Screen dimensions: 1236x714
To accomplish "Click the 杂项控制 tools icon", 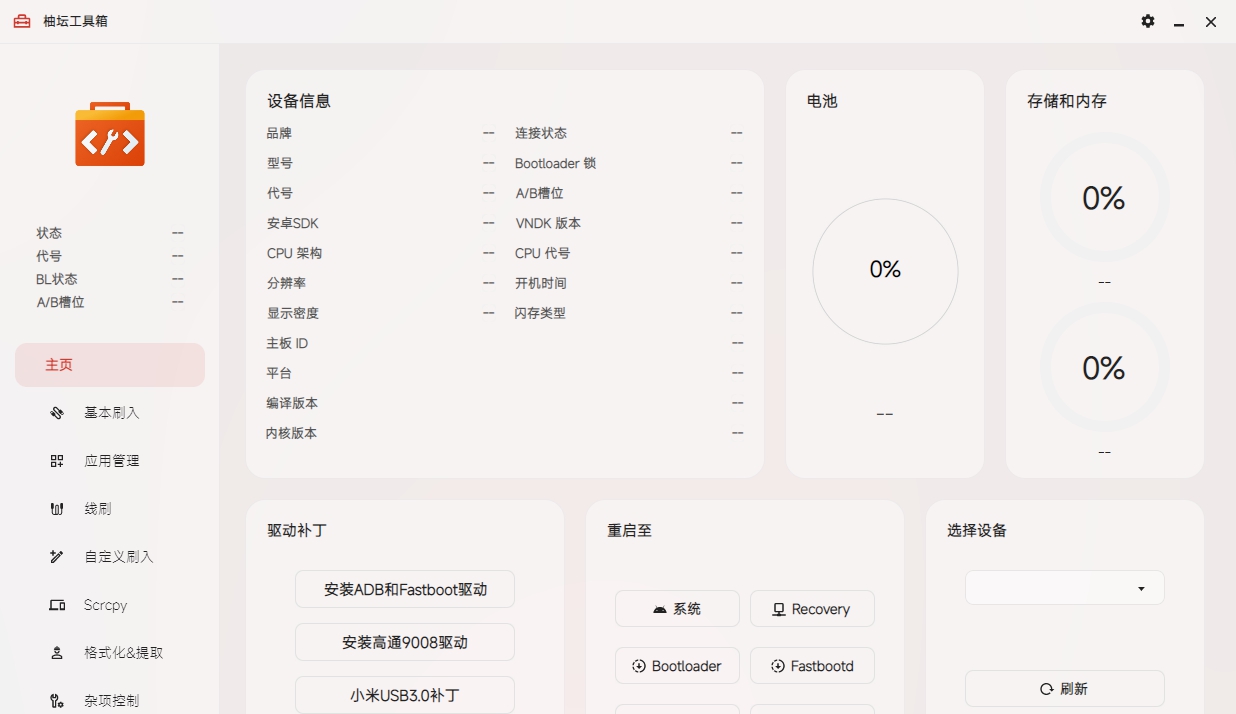I will (57, 701).
